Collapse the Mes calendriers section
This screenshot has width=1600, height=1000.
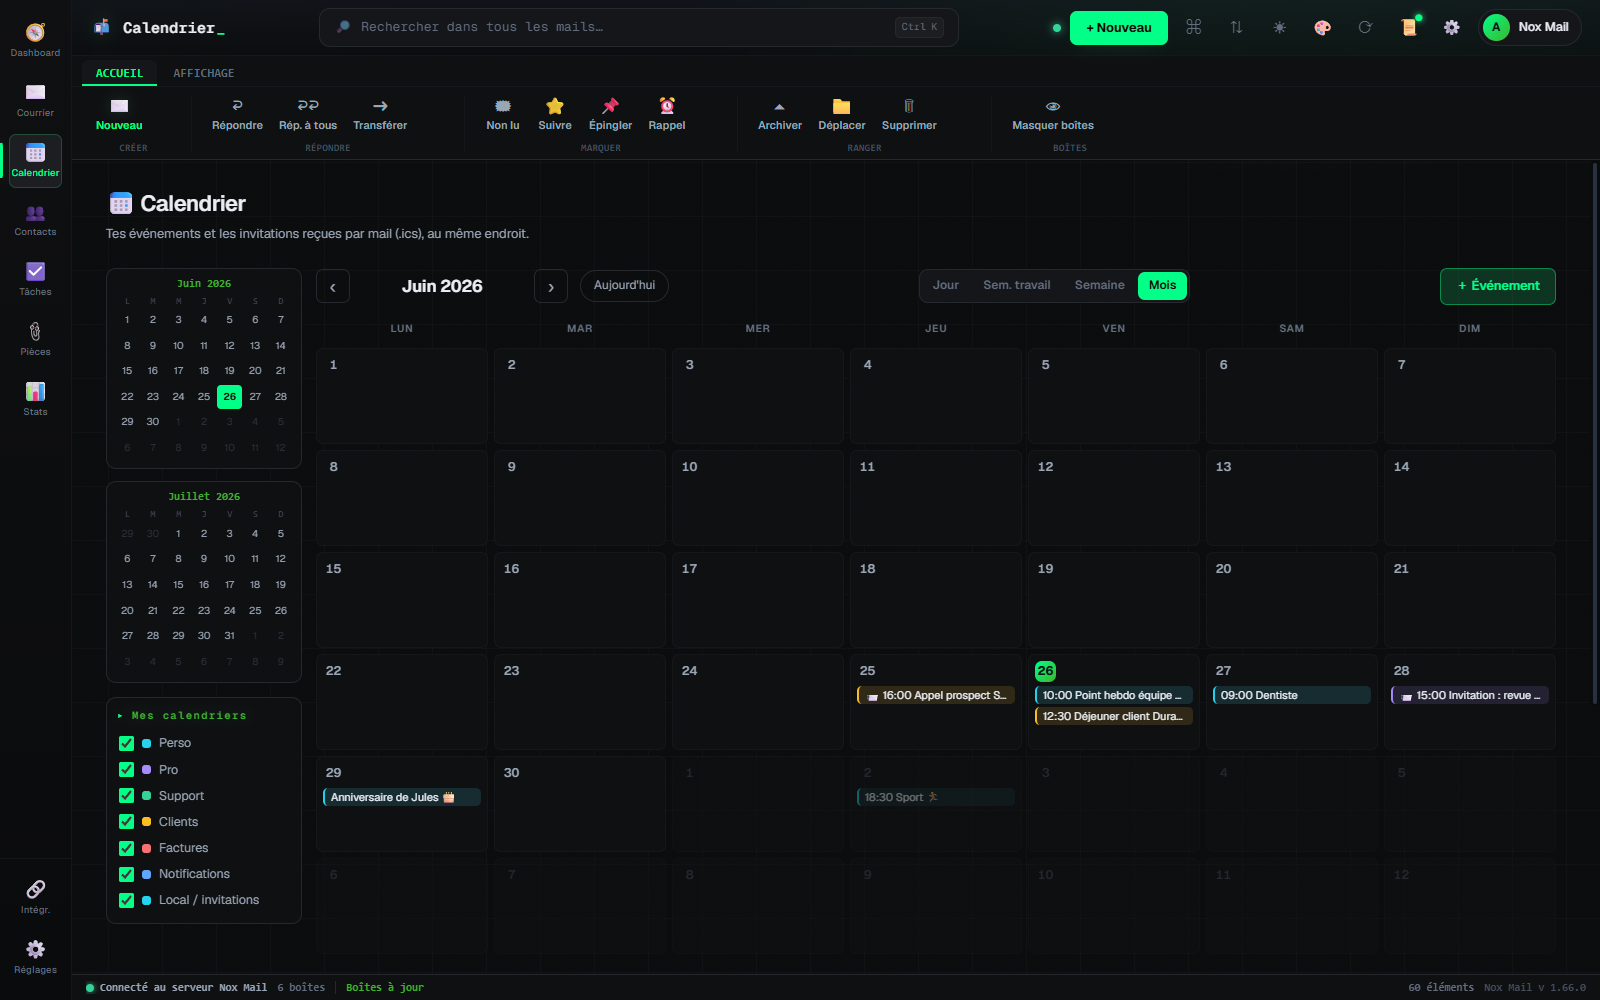182,716
